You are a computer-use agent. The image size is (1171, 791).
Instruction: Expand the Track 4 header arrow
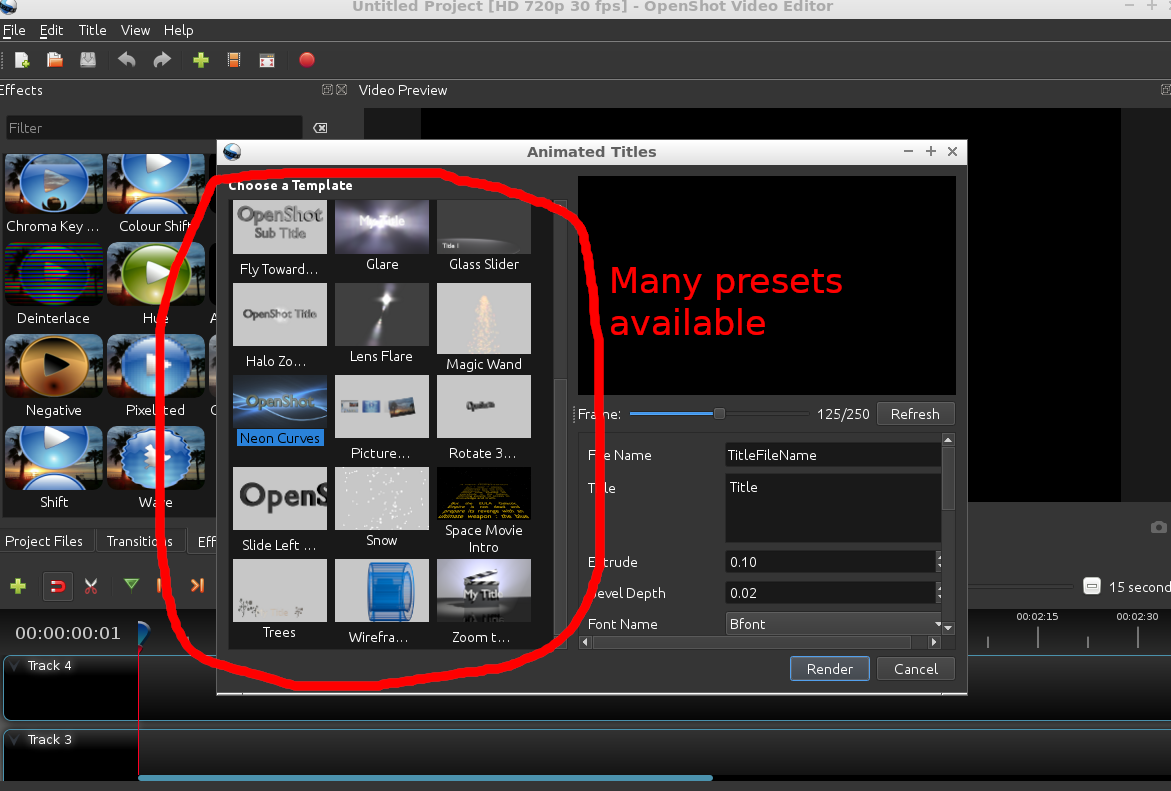coord(14,666)
